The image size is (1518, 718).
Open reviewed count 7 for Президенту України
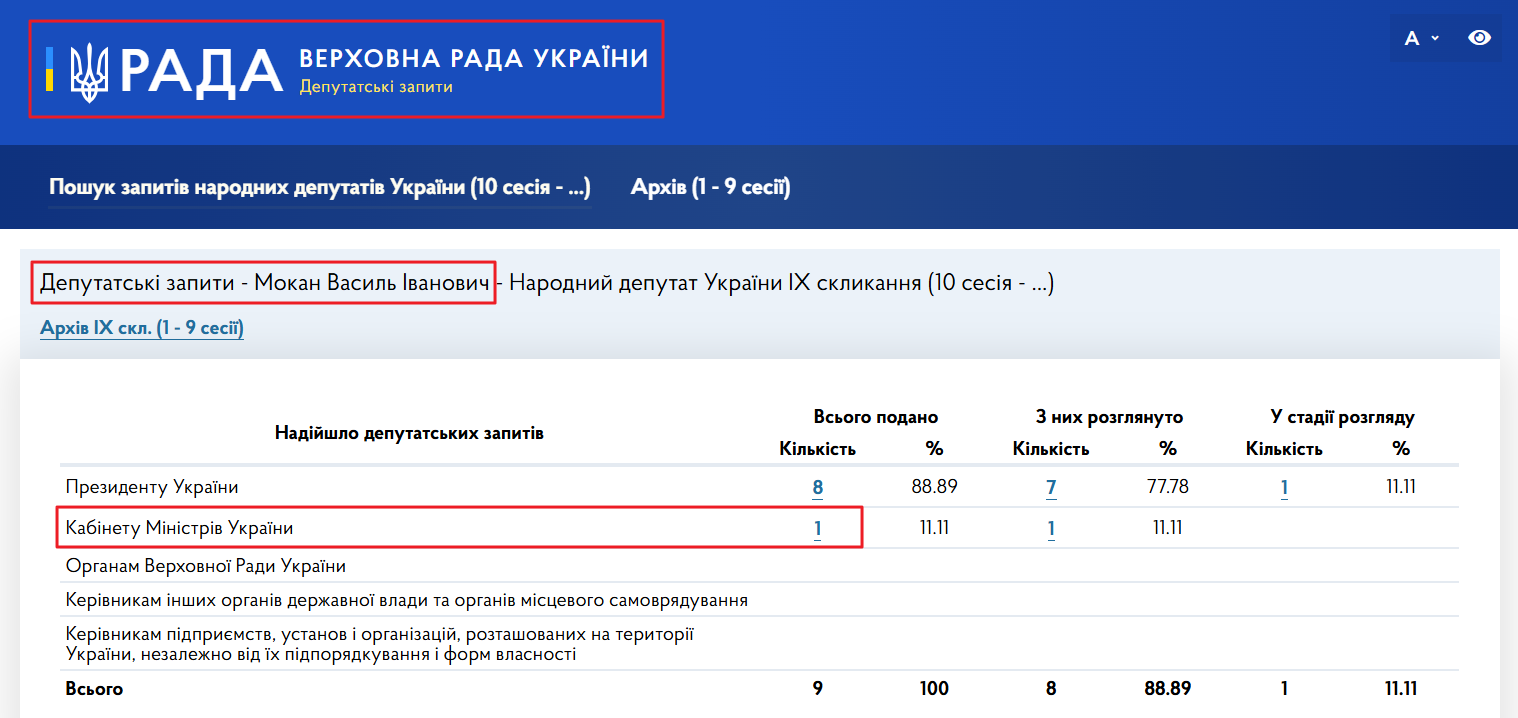1051,488
